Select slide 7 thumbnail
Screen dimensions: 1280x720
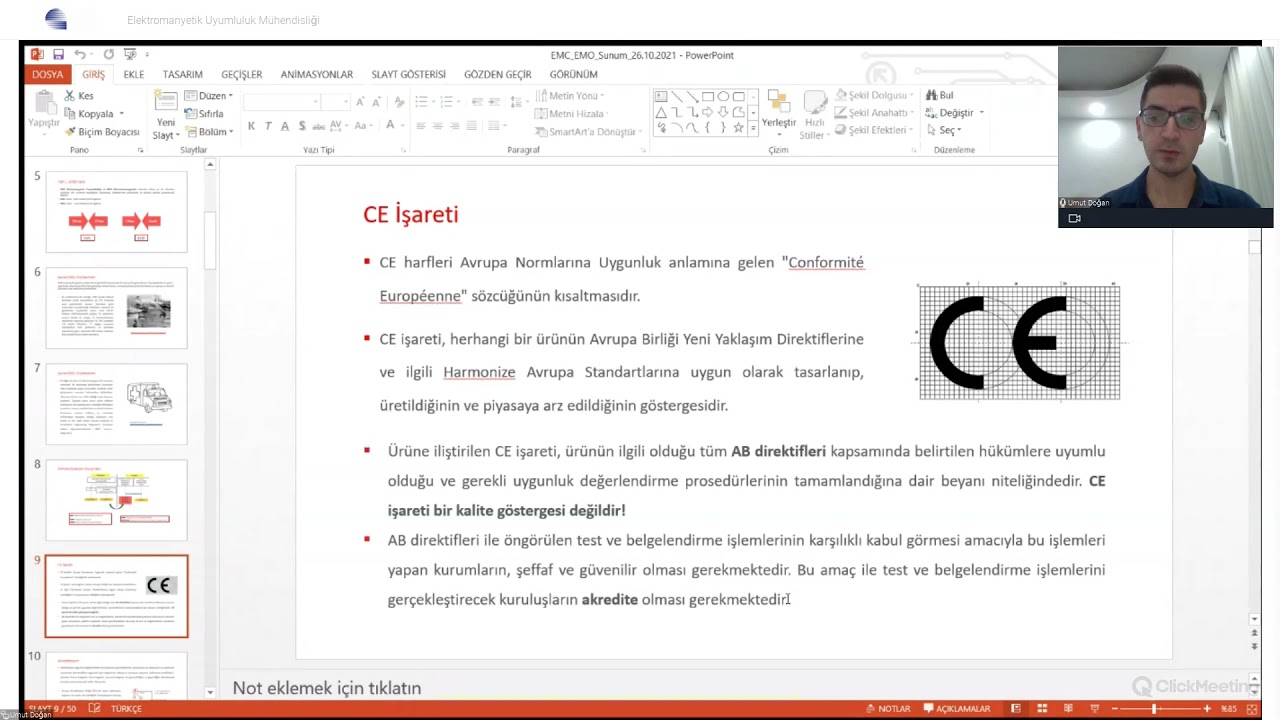[116, 404]
